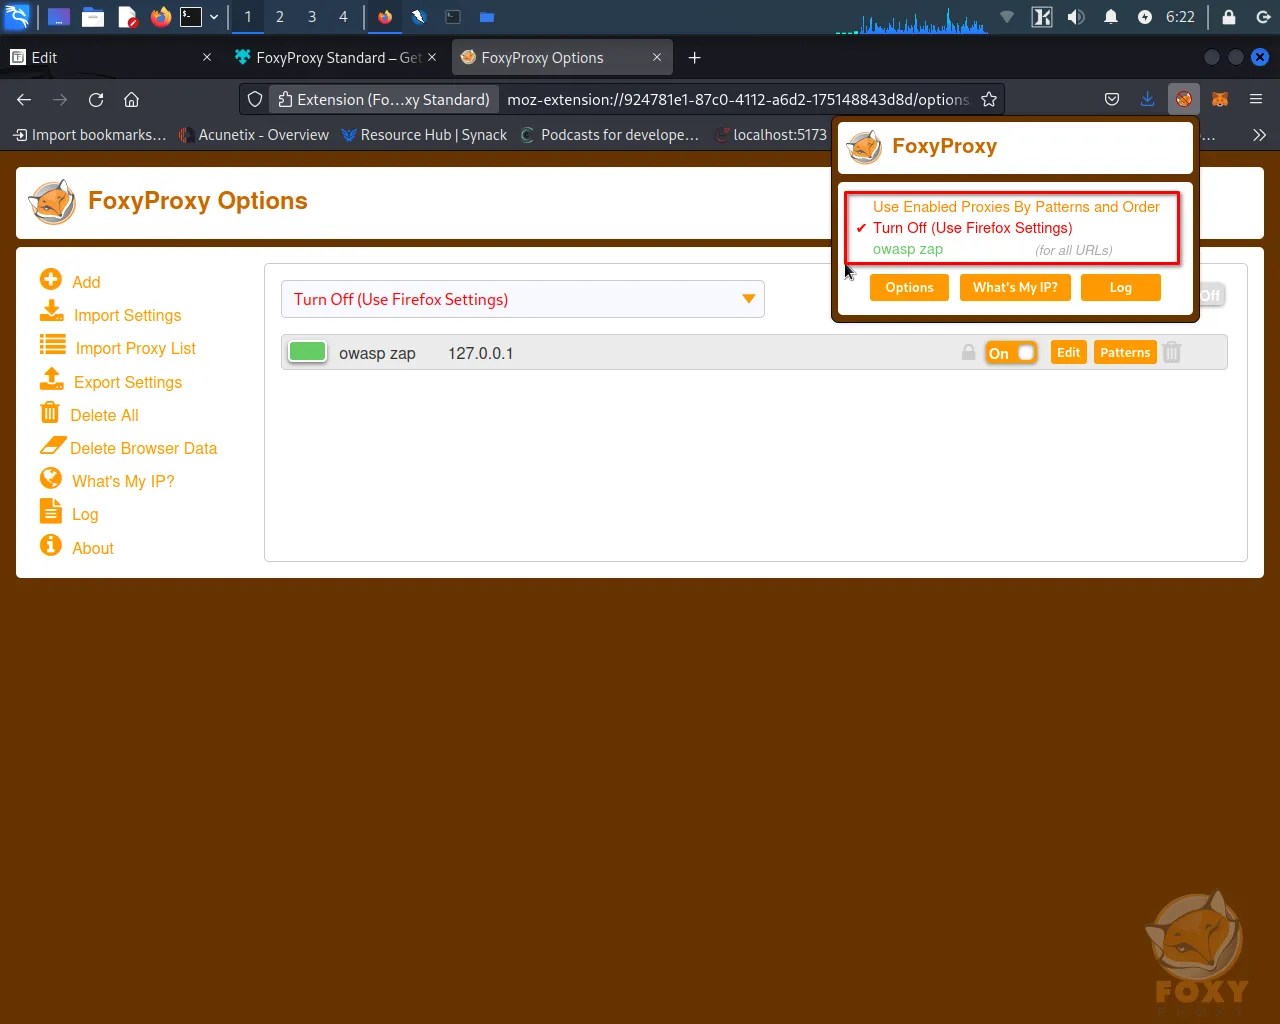Click the Patterns button for owasp zap
Viewport: 1280px width, 1024px height.
tap(1124, 352)
